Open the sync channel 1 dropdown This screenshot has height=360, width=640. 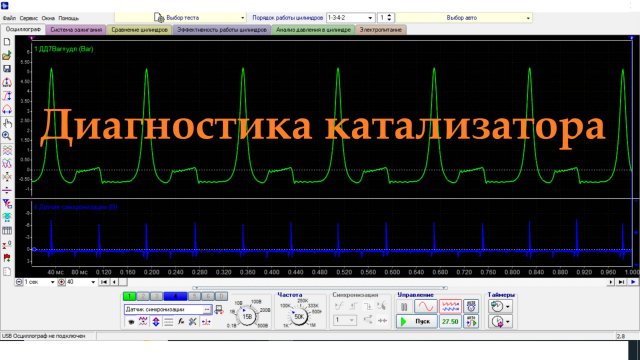pyautogui.click(x=345, y=320)
